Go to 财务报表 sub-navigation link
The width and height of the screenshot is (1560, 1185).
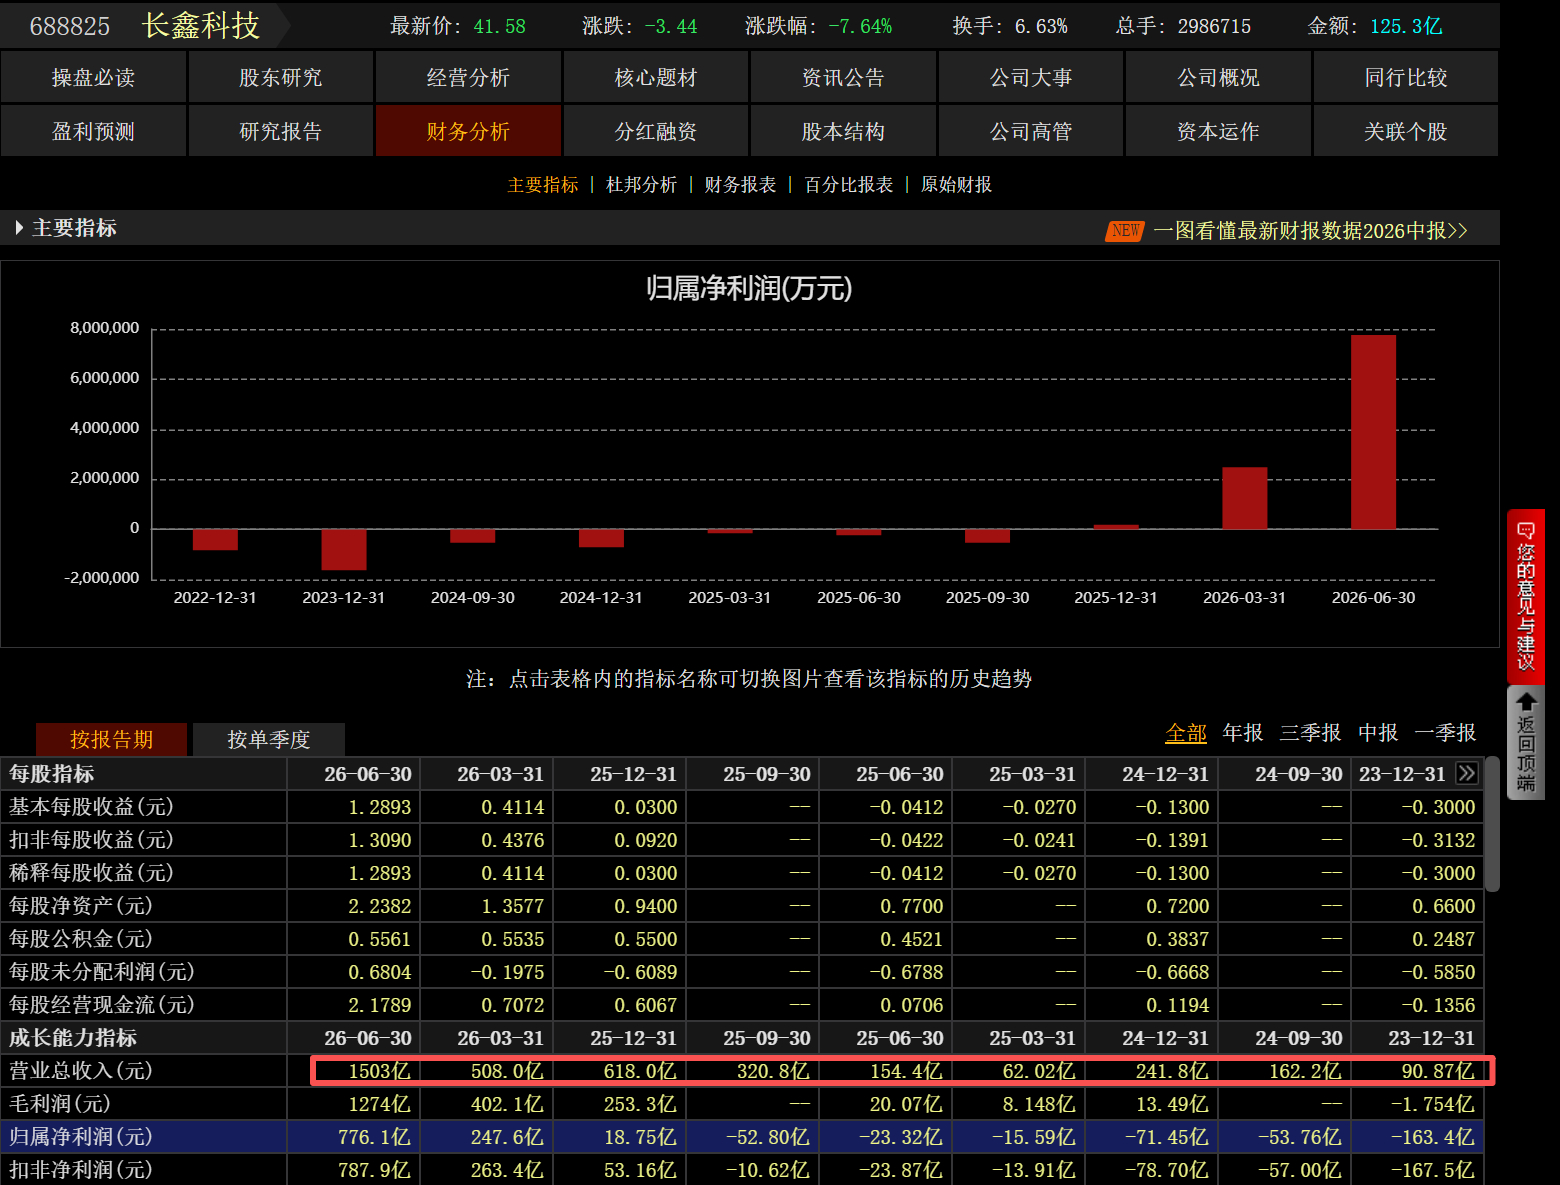(x=741, y=185)
